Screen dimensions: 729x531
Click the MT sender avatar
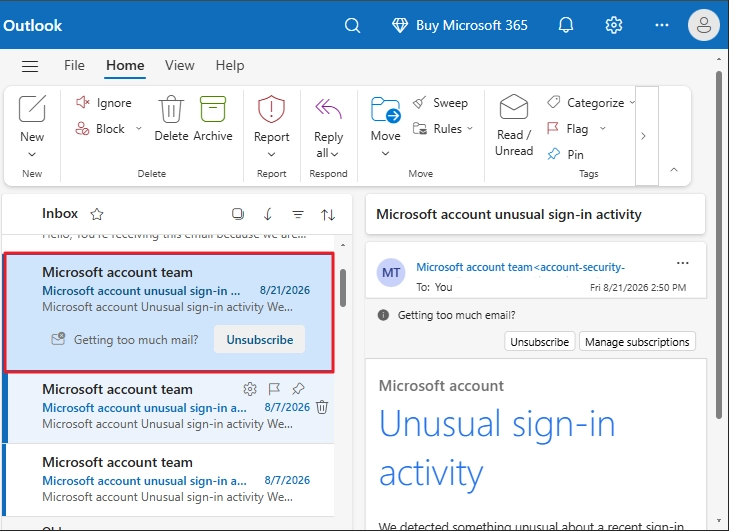[391, 272]
